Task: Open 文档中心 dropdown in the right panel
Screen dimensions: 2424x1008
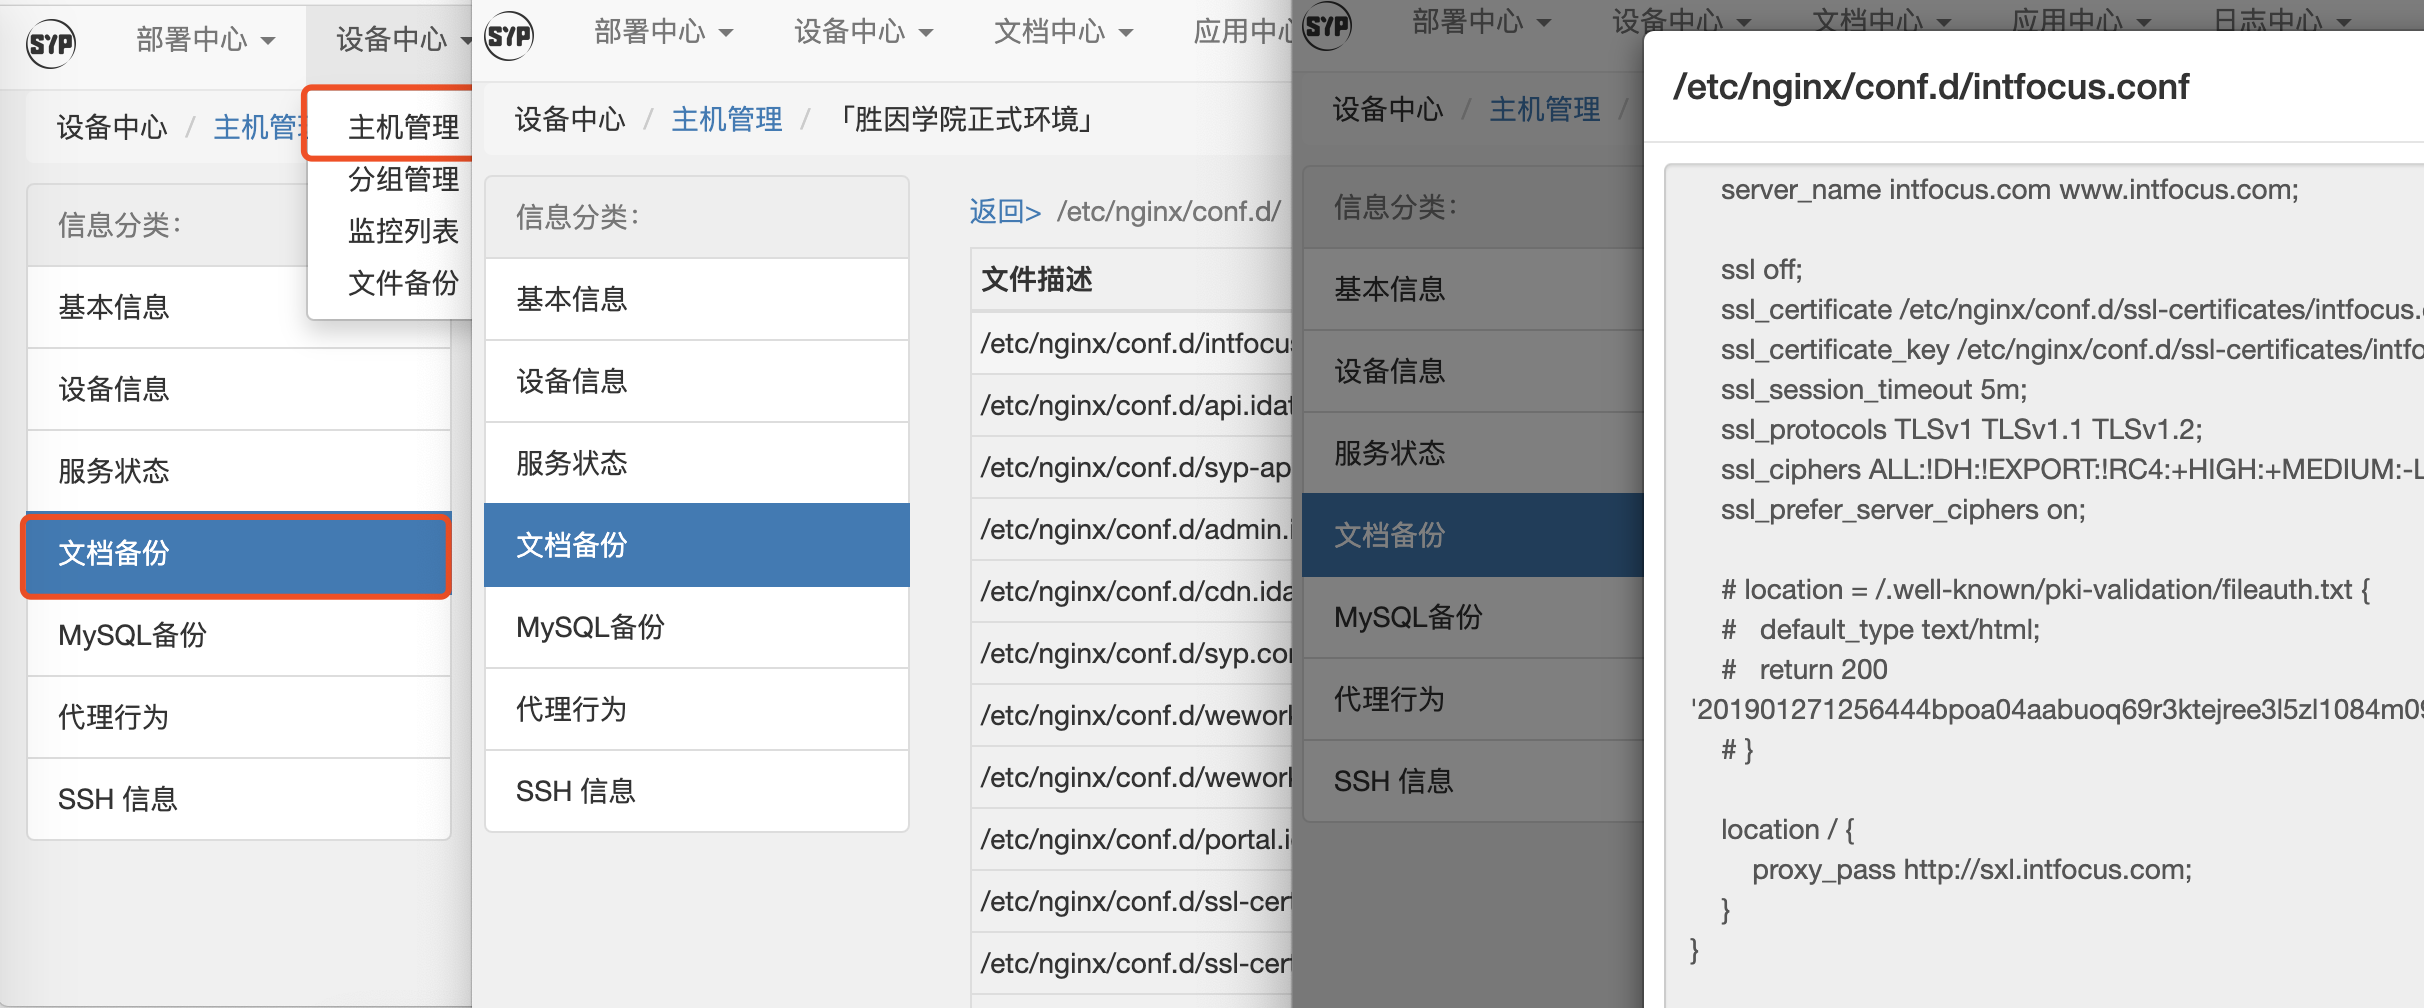Action: pyautogui.click(x=1881, y=20)
